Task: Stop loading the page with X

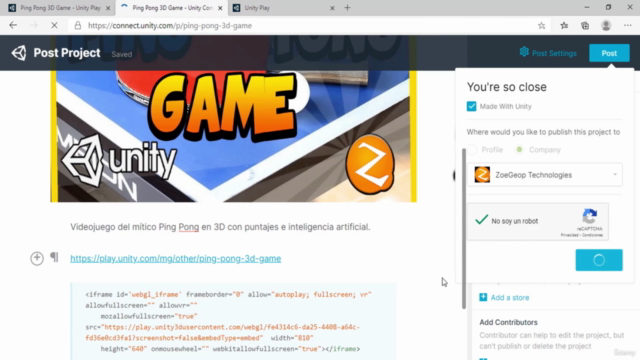Action: pos(54,25)
